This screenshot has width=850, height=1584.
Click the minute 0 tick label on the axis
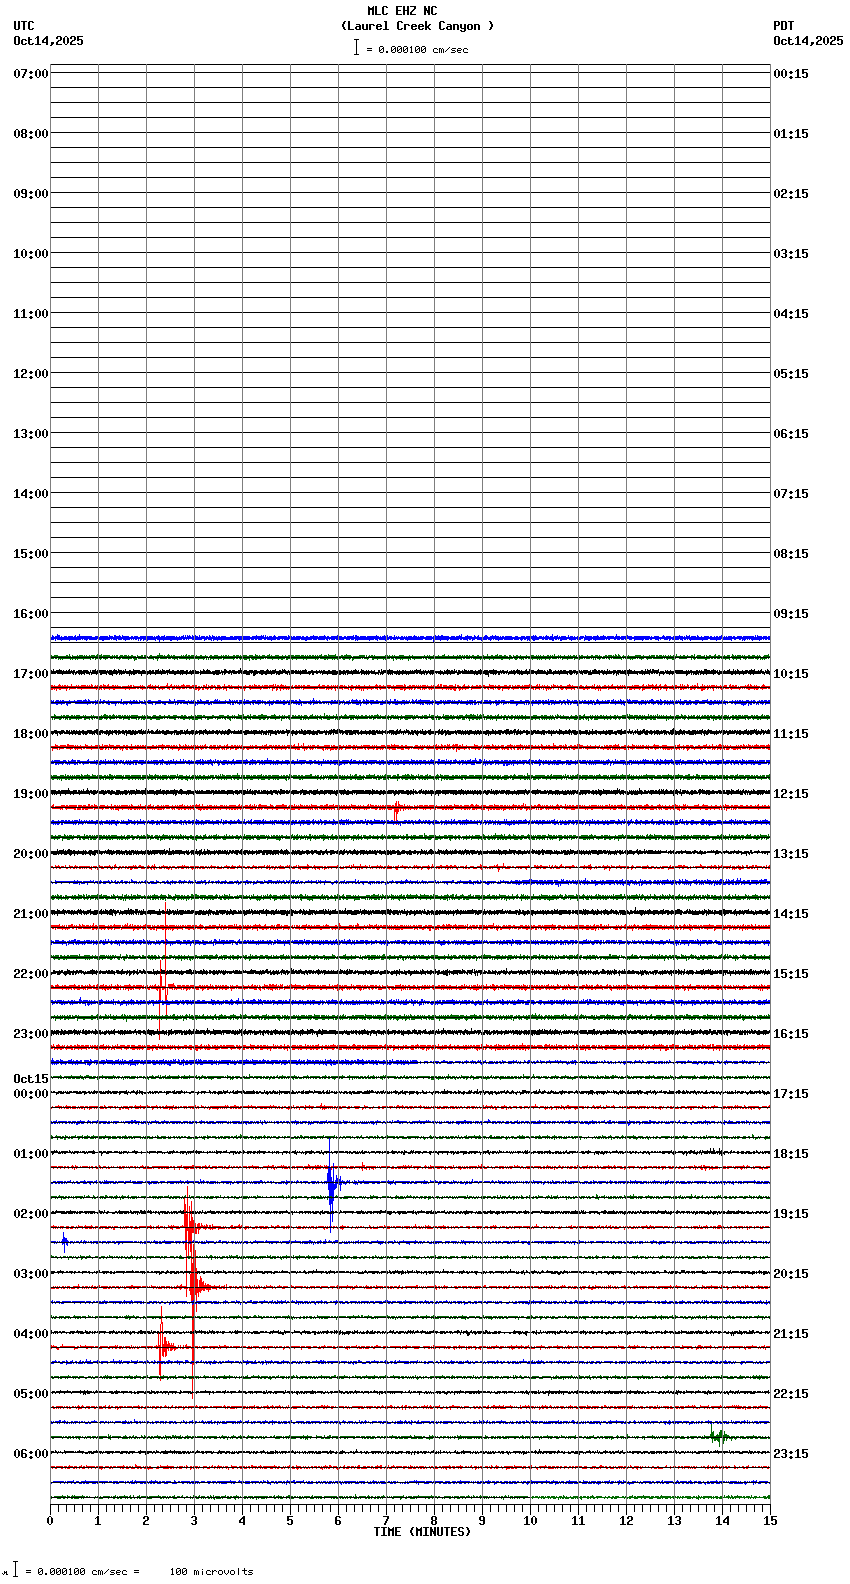coord(50,1521)
